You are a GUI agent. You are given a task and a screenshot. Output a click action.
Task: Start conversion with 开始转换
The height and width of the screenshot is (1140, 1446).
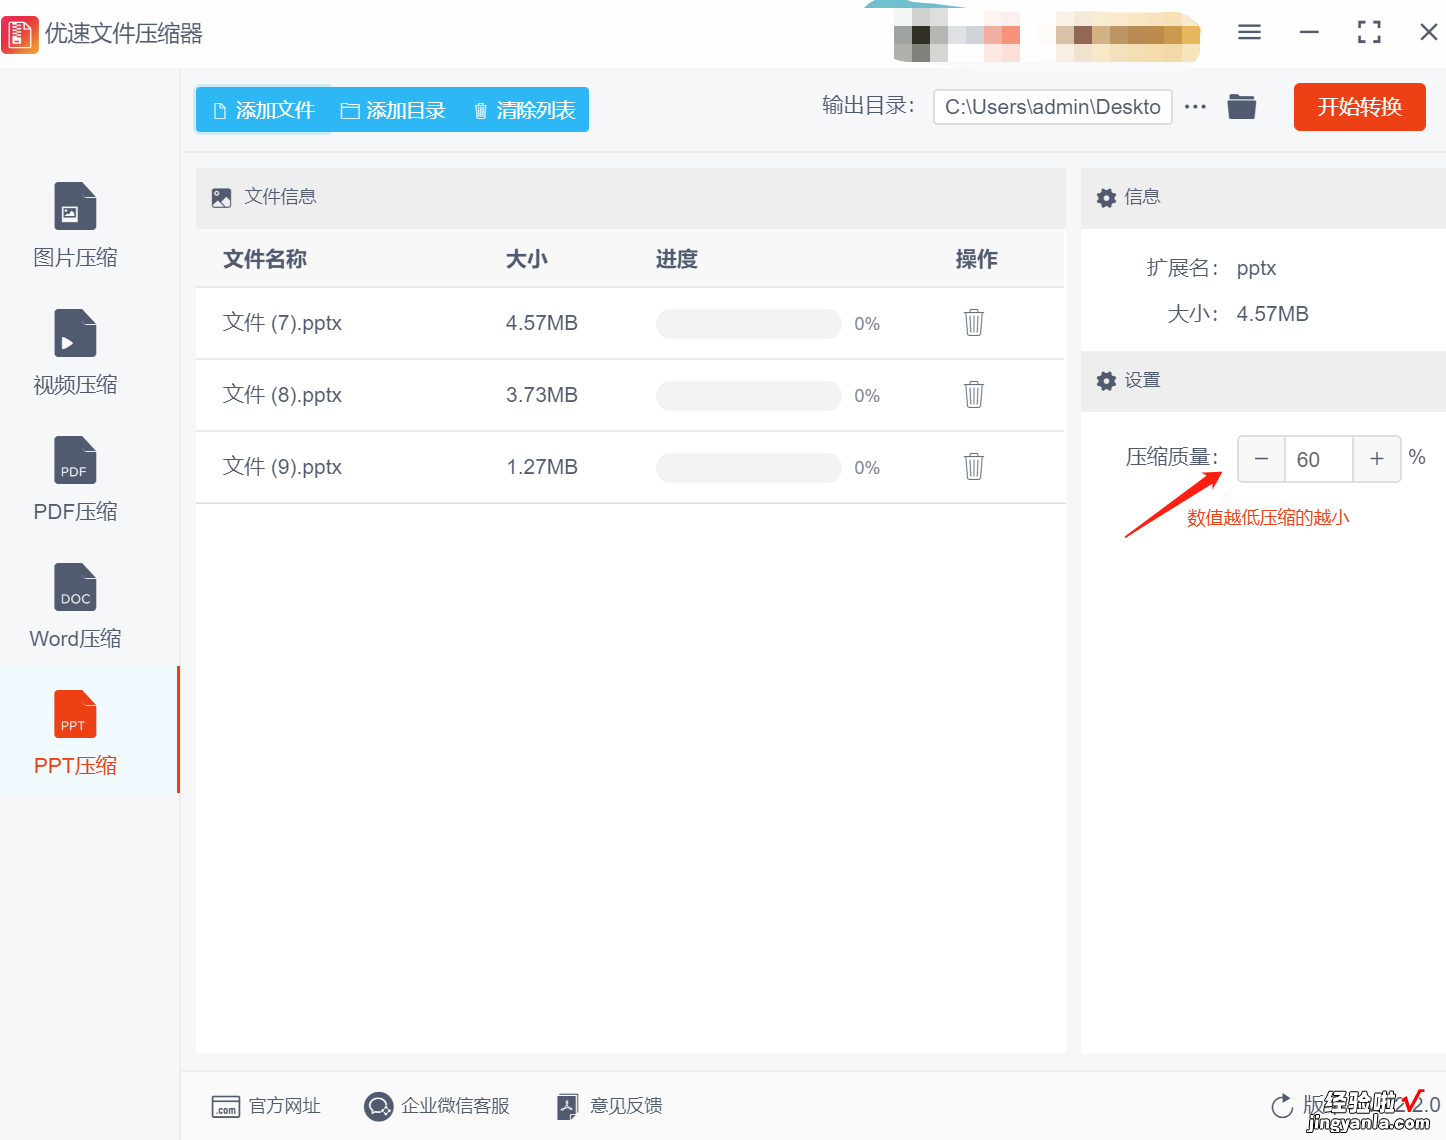[x=1360, y=107]
